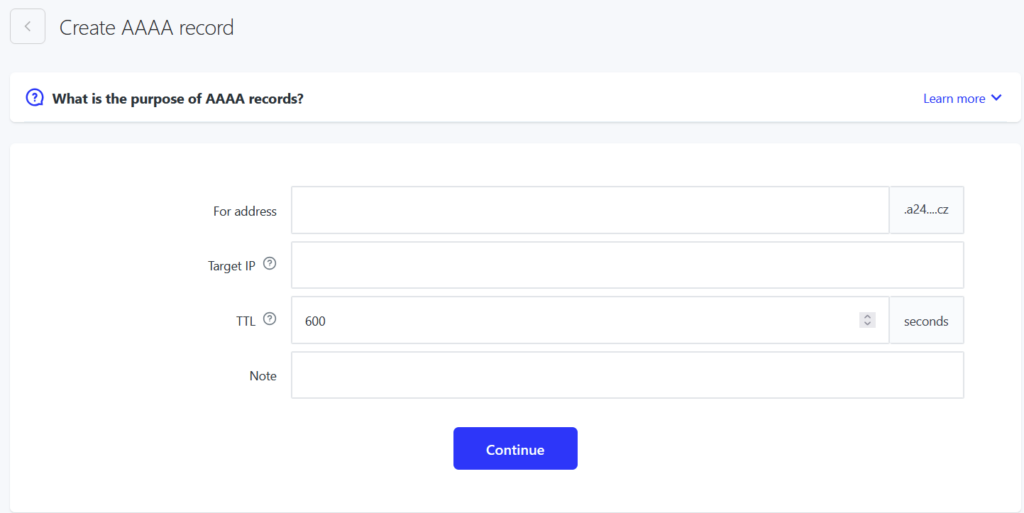The height and width of the screenshot is (513, 1024).
Task: Expand the chevron next to Learn more
Action: tap(996, 99)
